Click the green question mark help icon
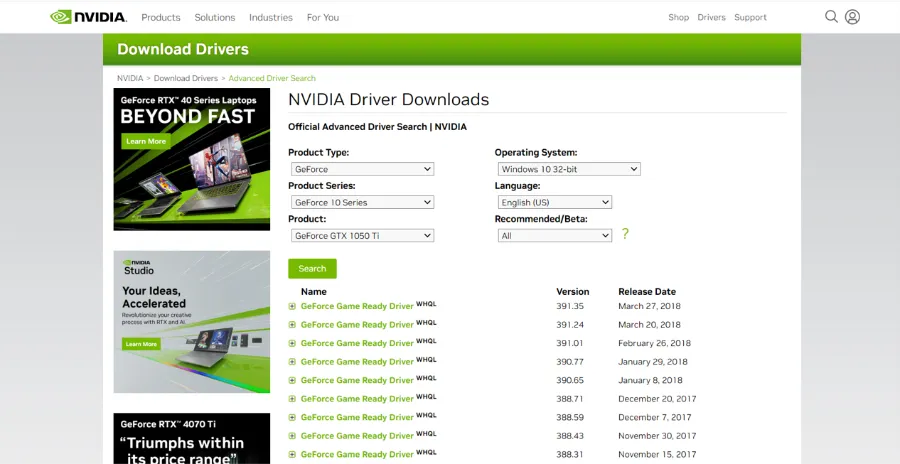This screenshot has width=900, height=464. tap(625, 233)
